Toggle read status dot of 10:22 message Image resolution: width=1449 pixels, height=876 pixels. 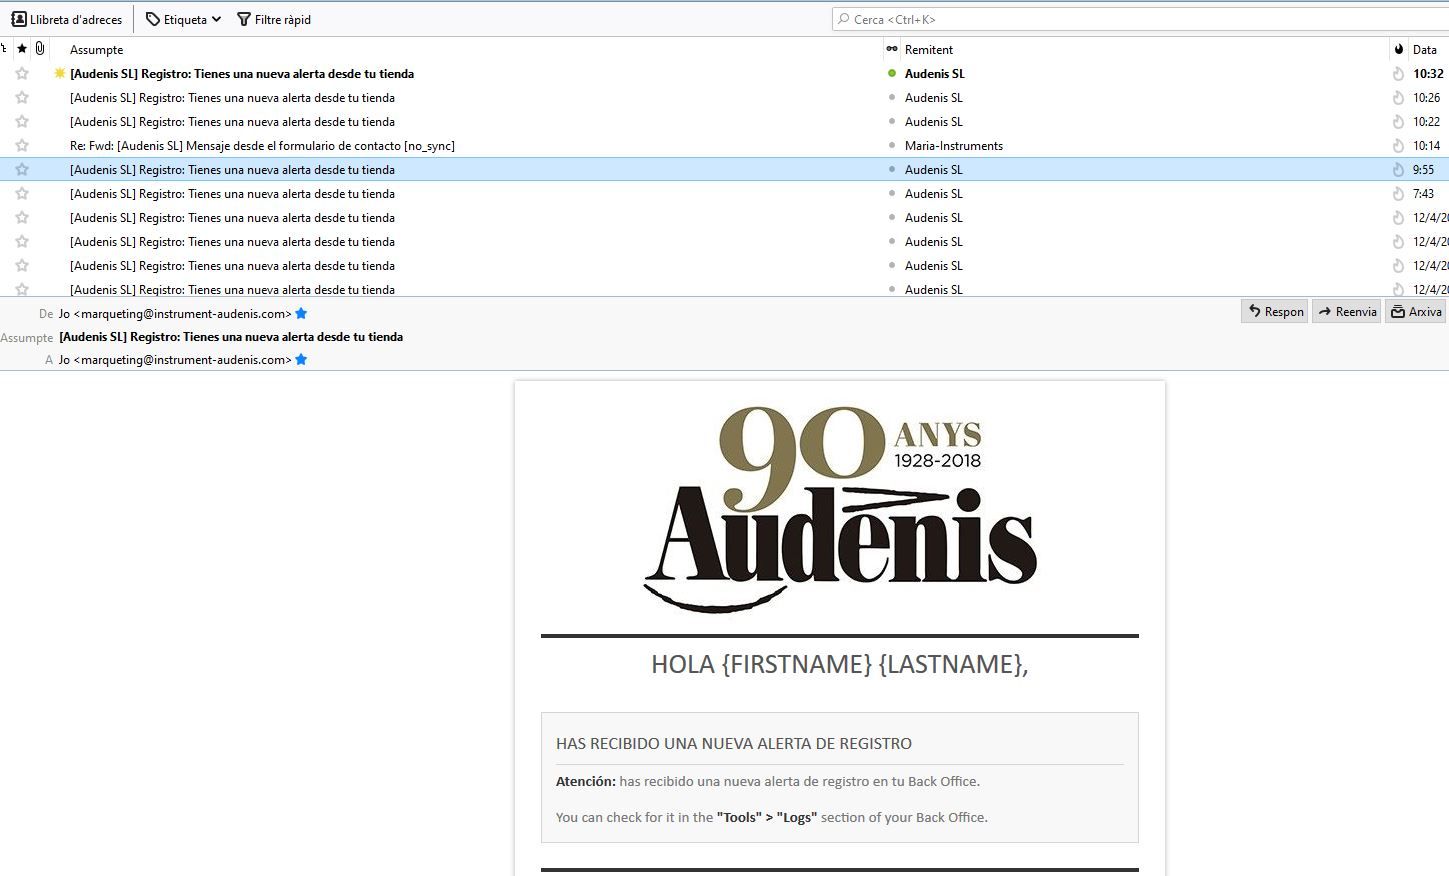pyautogui.click(x=892, y=121)
